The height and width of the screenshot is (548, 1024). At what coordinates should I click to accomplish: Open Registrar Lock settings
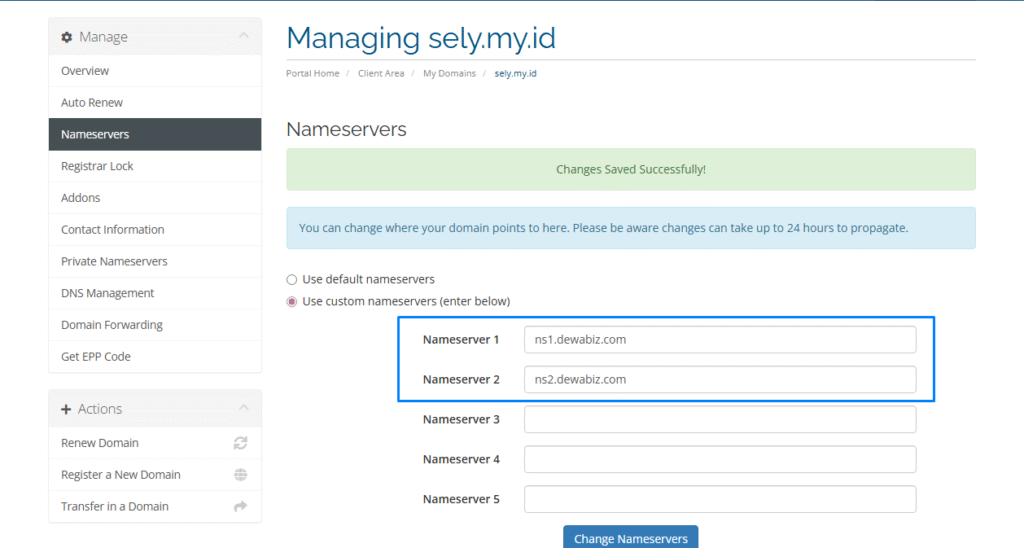coord(97,166)
